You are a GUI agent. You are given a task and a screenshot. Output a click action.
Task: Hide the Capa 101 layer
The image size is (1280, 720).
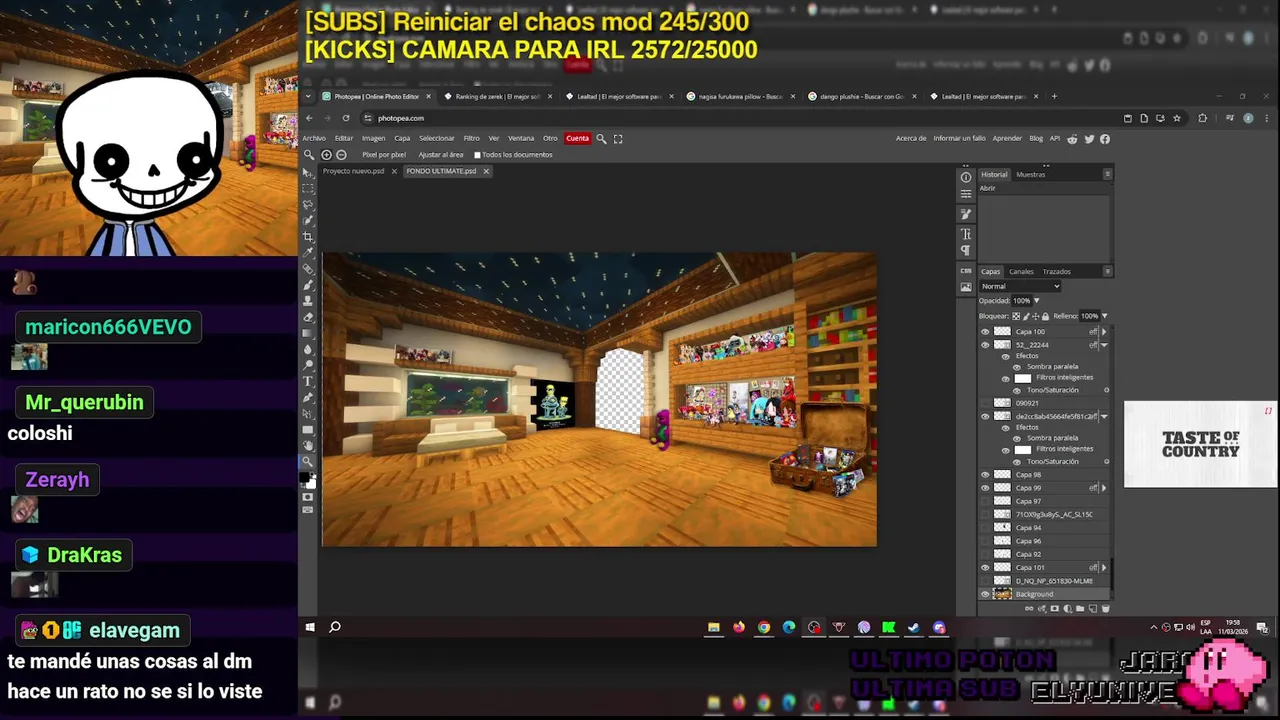[985, 568]
